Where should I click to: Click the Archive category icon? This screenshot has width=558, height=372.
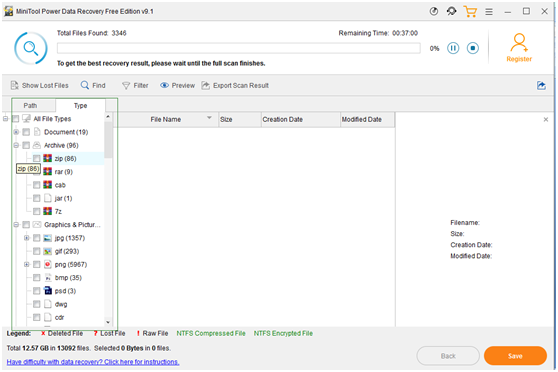37,145
